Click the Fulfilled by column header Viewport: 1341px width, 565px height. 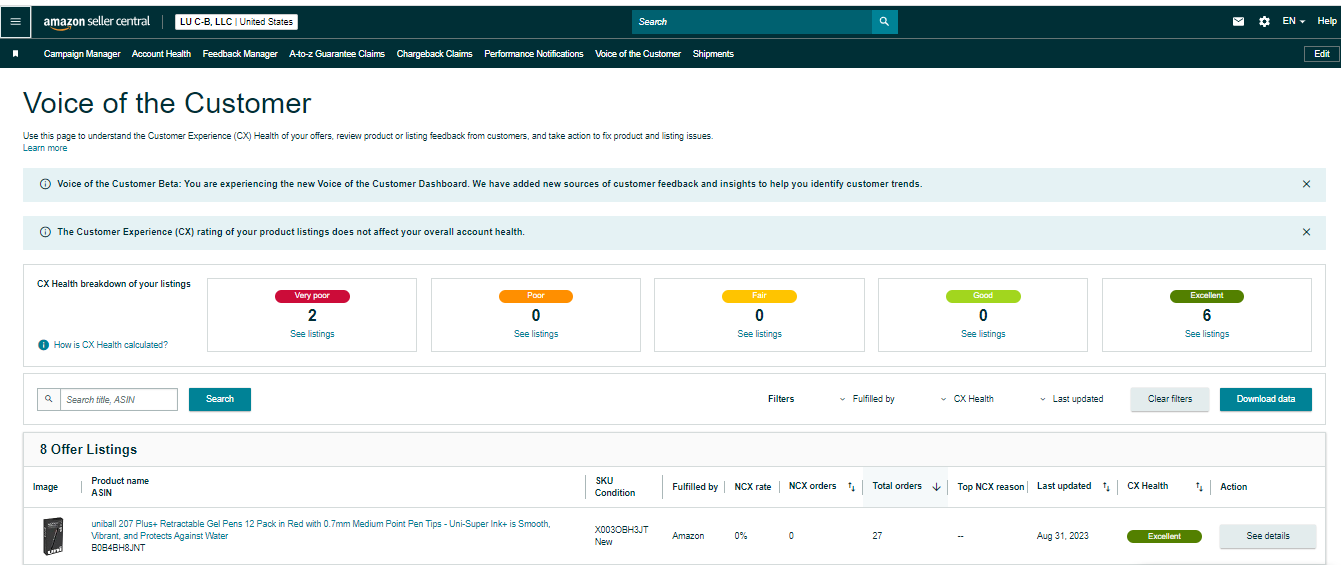[x=695, y=487]
